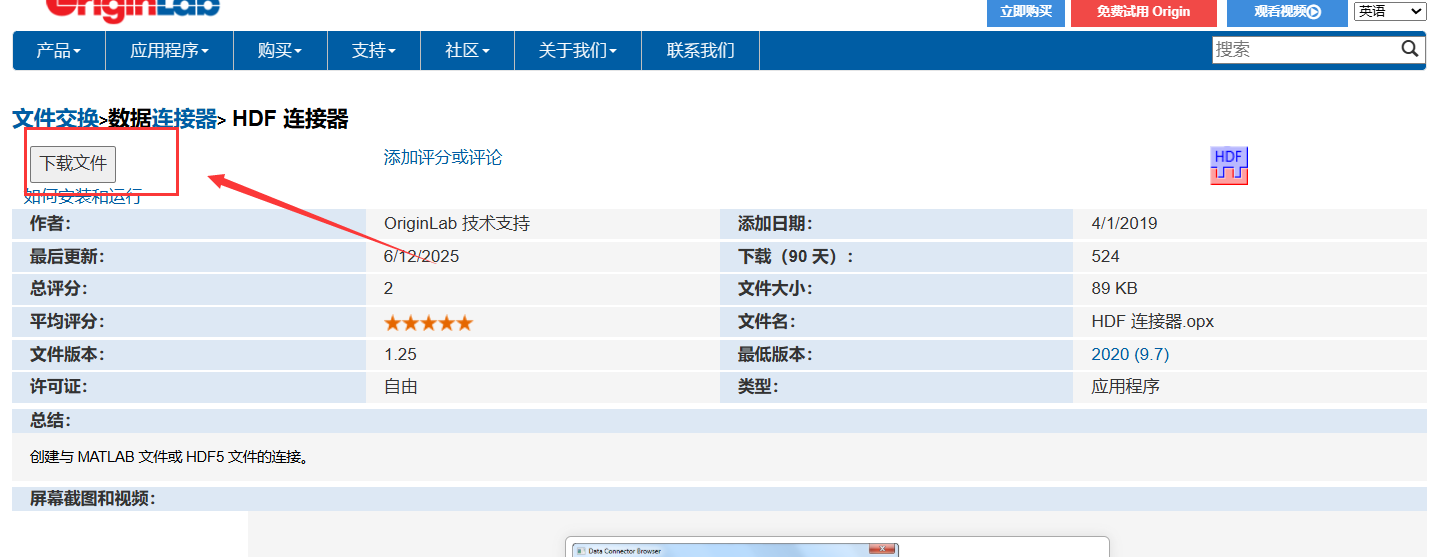Select the total ratings value 2

388,289
